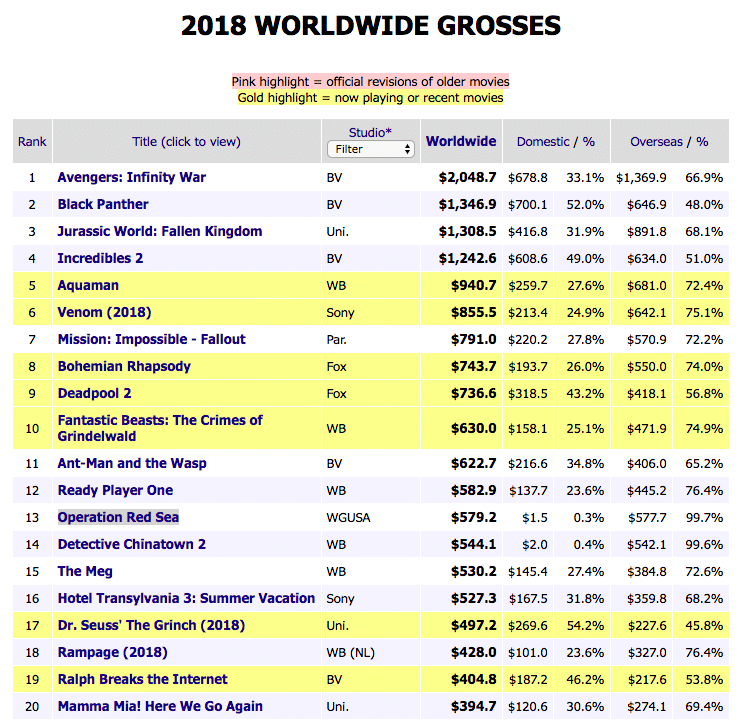Open Fantastic Beasts: The Crimes of Grindelwald link
Screen dimensions: 738x722
[160, 428]
